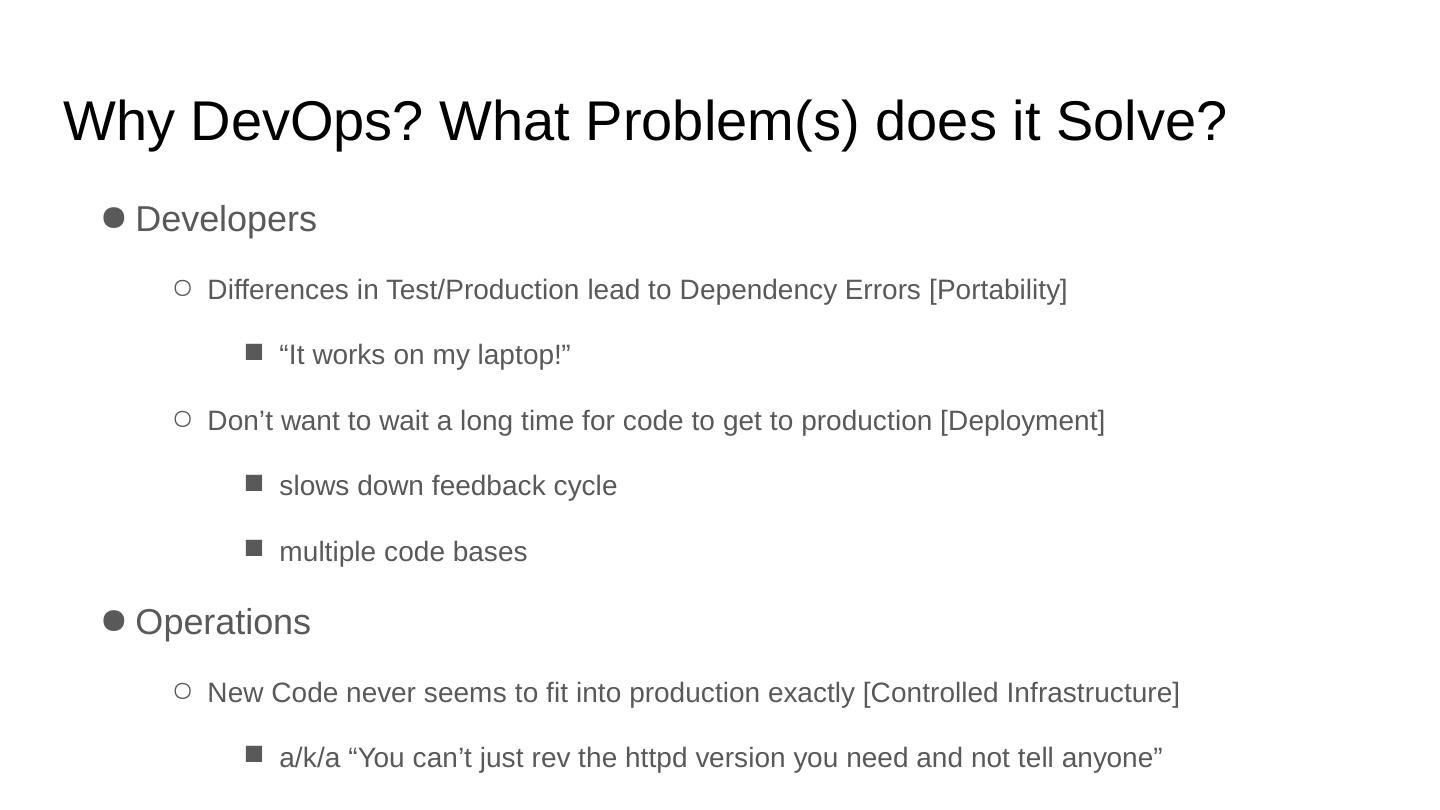Click the square bullet before "It works on my laptop!"

tap(254, 352)
